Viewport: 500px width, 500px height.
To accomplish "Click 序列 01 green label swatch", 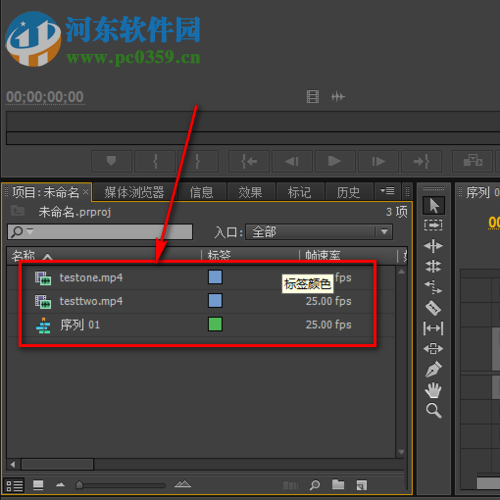I will tap(215, 324).
